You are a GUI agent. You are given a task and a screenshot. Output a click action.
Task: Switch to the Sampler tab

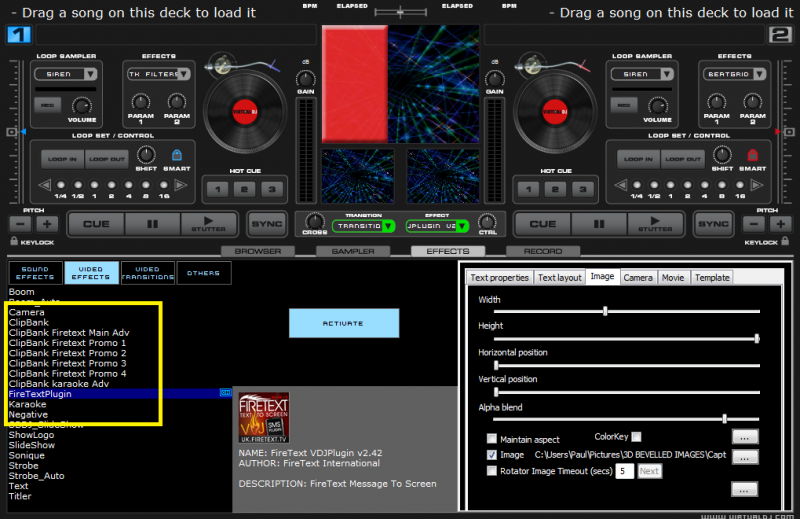point(353,251)
